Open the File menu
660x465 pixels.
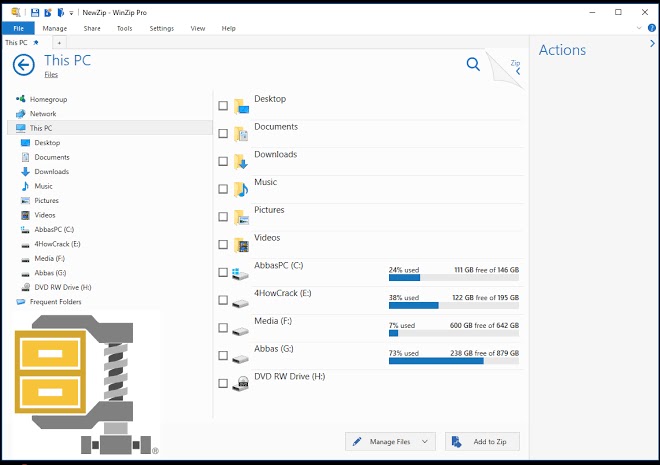click(19, 28)
